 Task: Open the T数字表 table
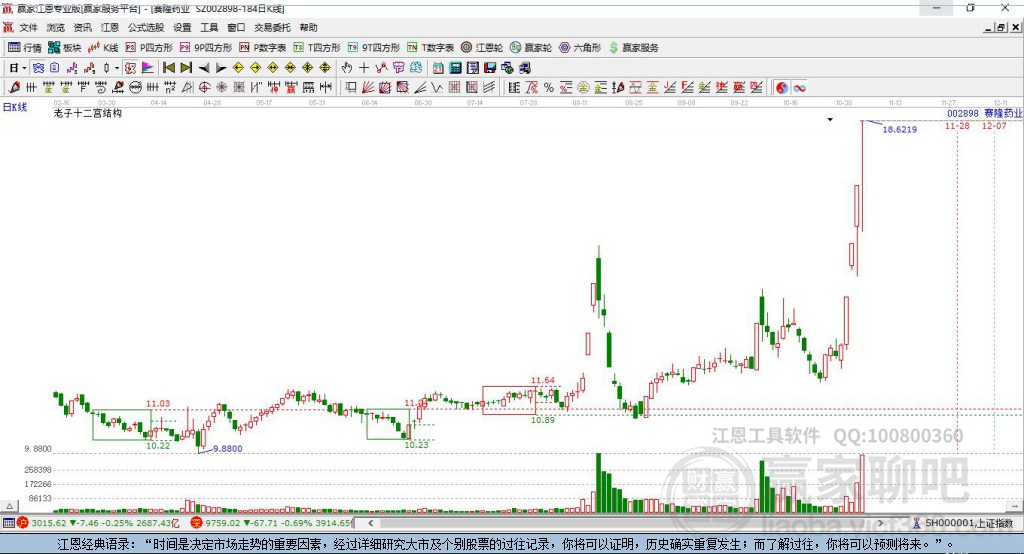pos(430,48)
